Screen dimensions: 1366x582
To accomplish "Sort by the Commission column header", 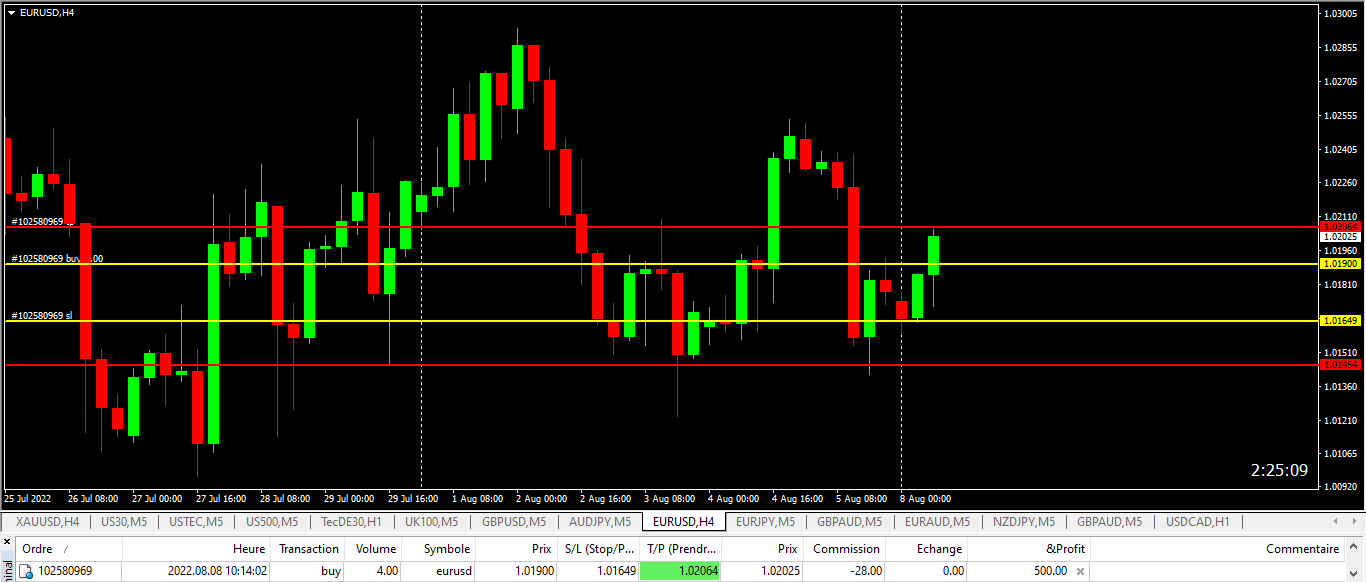I will pyautogui.click(x=846, y=549).
